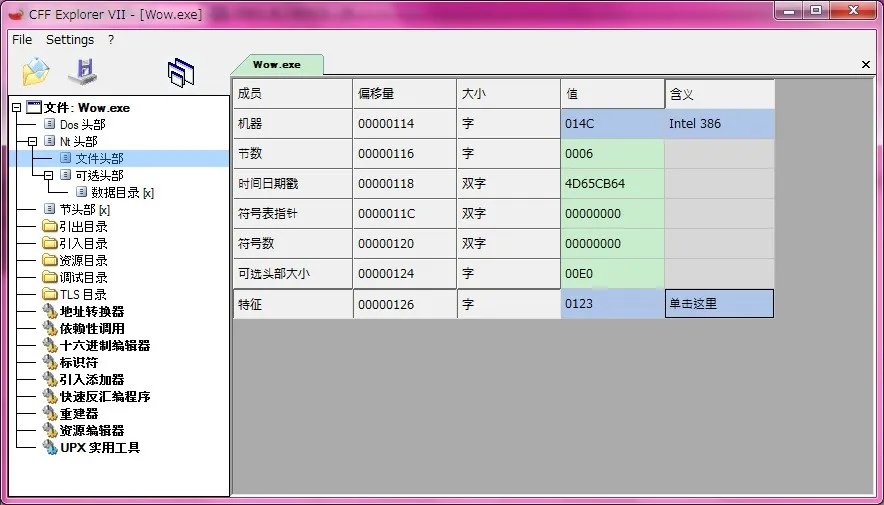Viewport: 884px width, 505px height.
Task: Click the 0000011C offset cell
Action: pos(404,213)
